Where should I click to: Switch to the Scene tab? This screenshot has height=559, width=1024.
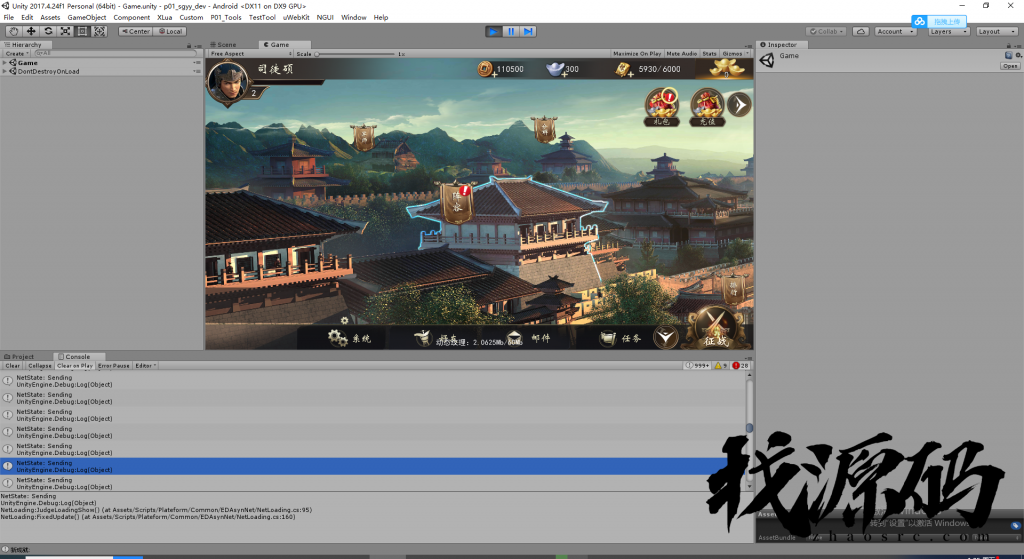(x=223, y=44)
